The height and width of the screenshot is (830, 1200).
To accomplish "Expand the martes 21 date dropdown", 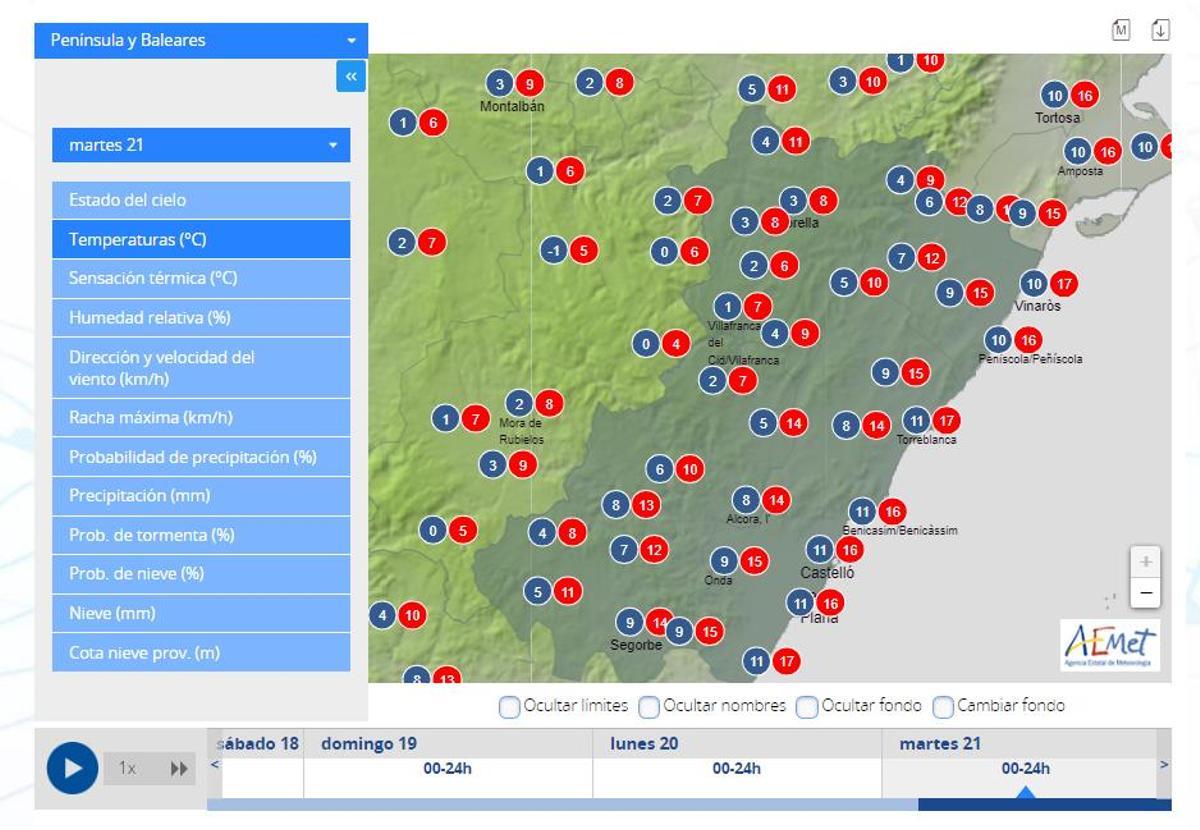I will point(201,145).
